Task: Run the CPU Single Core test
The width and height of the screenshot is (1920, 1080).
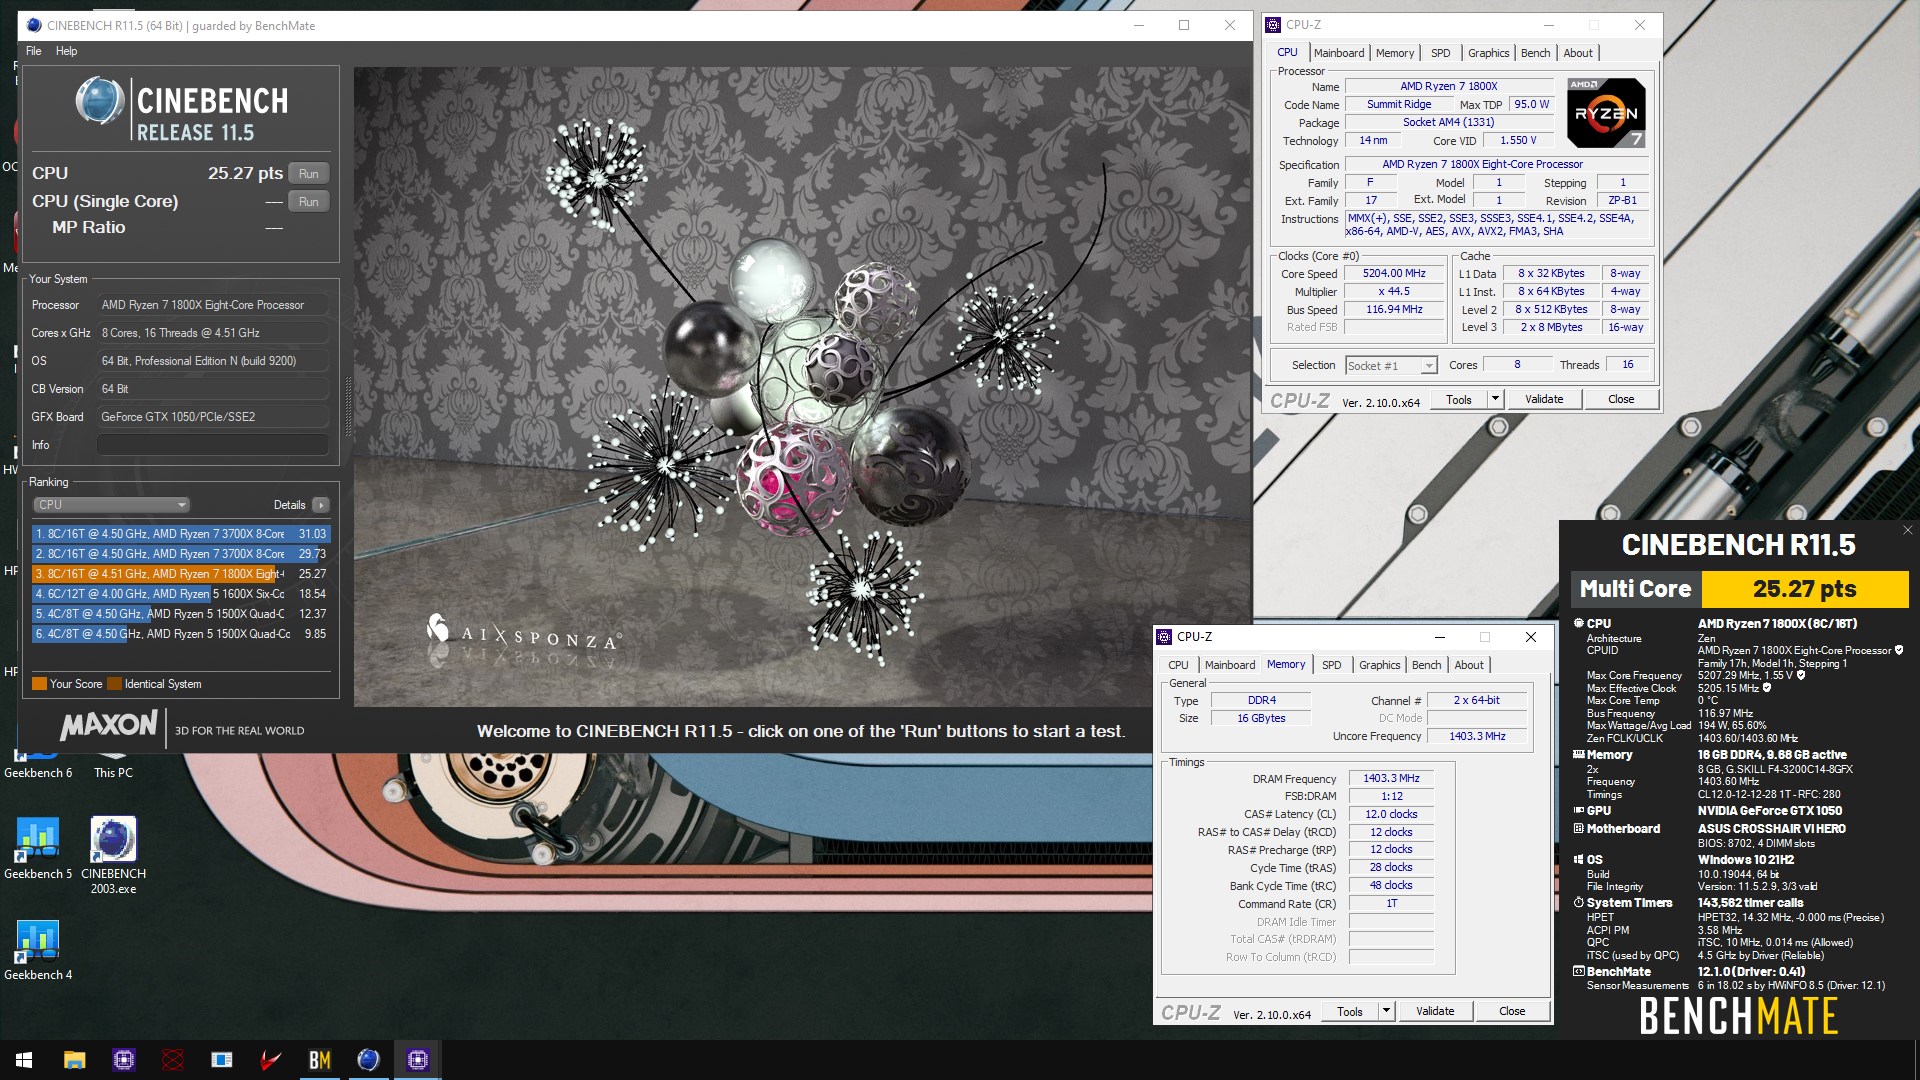Action: coord(308,201)
